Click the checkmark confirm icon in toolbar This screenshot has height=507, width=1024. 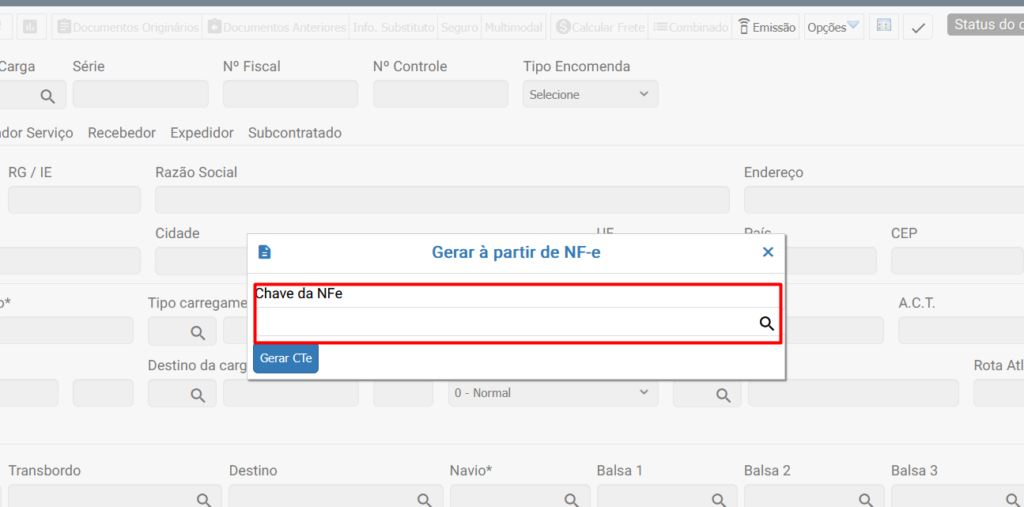coord(918,27)
